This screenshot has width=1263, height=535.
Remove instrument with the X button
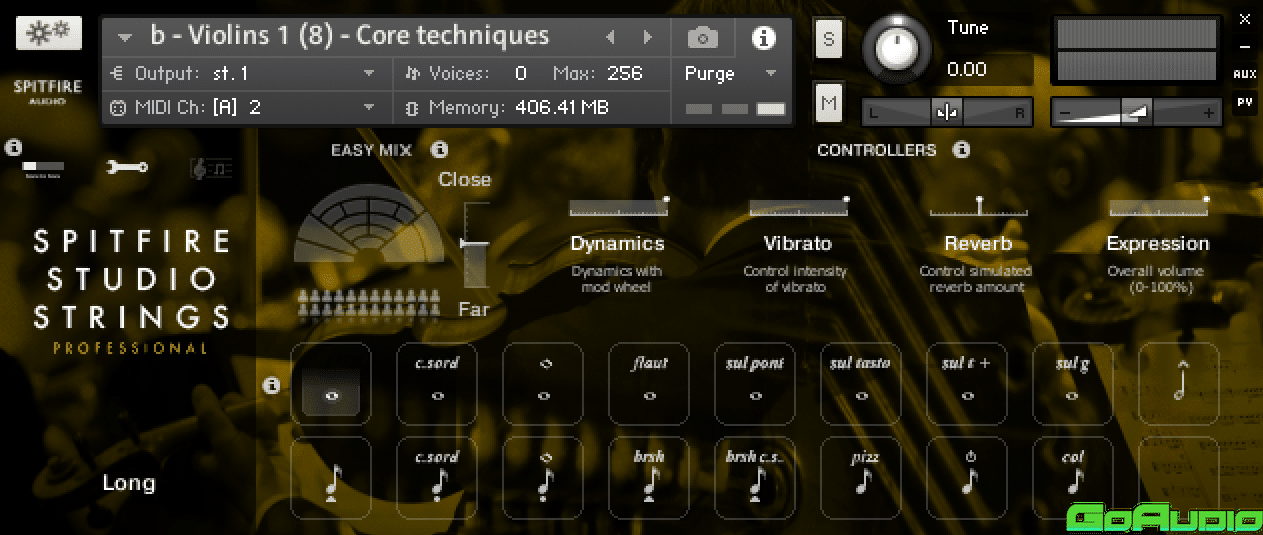(x=1245, y=19)
